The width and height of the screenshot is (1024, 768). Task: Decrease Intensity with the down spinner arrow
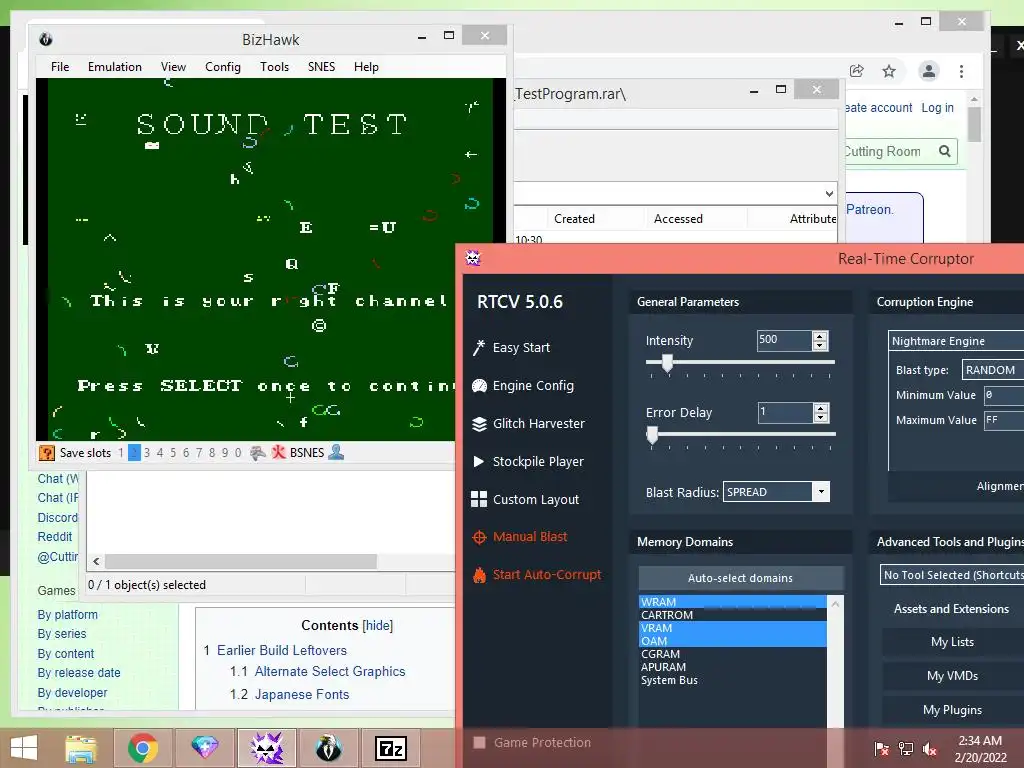820,345
